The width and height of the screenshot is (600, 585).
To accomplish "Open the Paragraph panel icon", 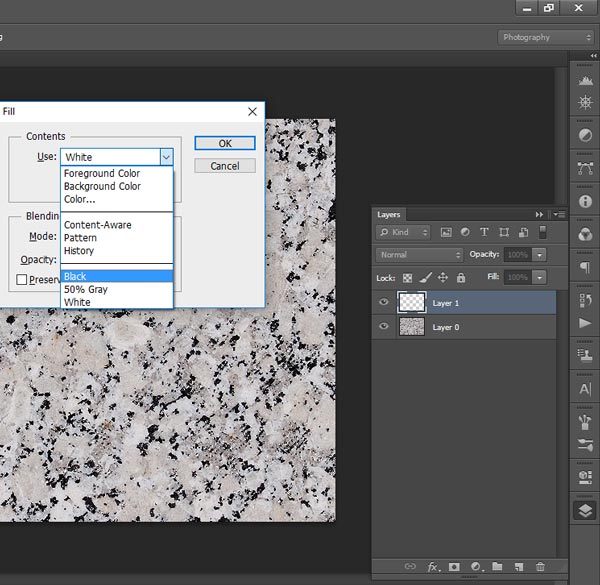I will (584, 268).
